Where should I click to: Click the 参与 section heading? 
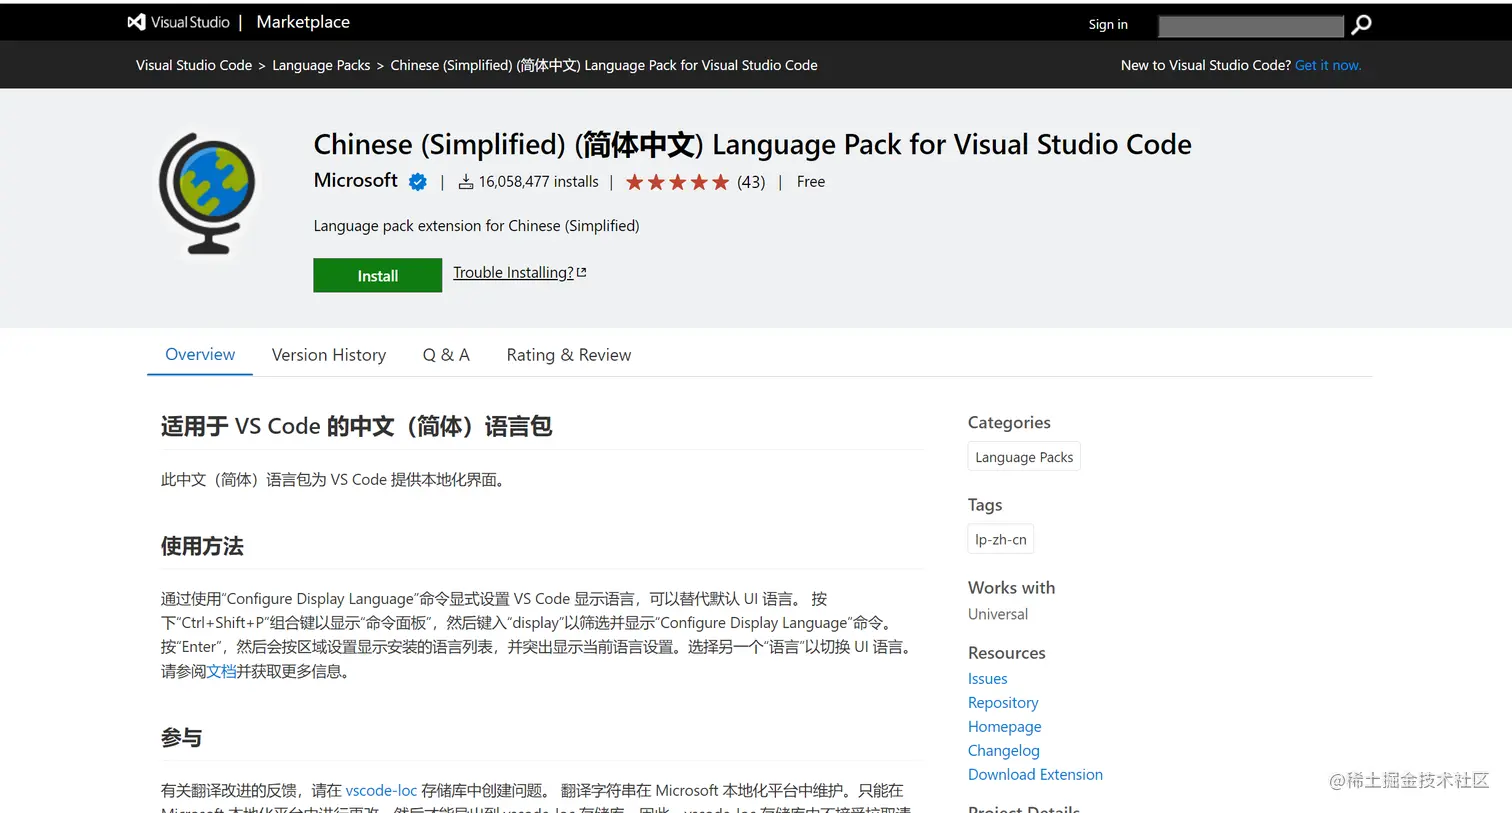pos(181,738)
